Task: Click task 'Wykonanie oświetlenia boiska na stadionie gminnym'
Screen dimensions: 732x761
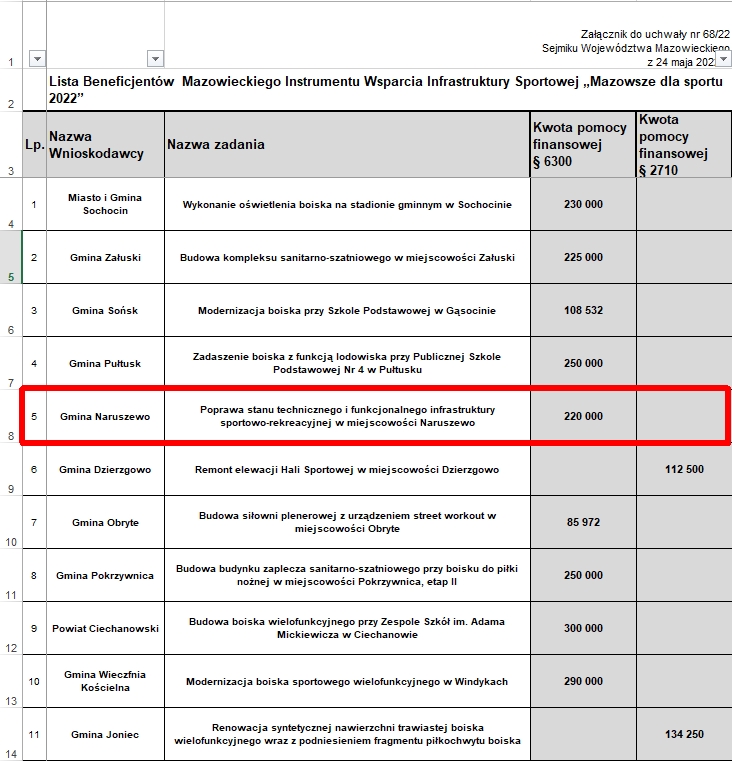Action: [348, 204]
